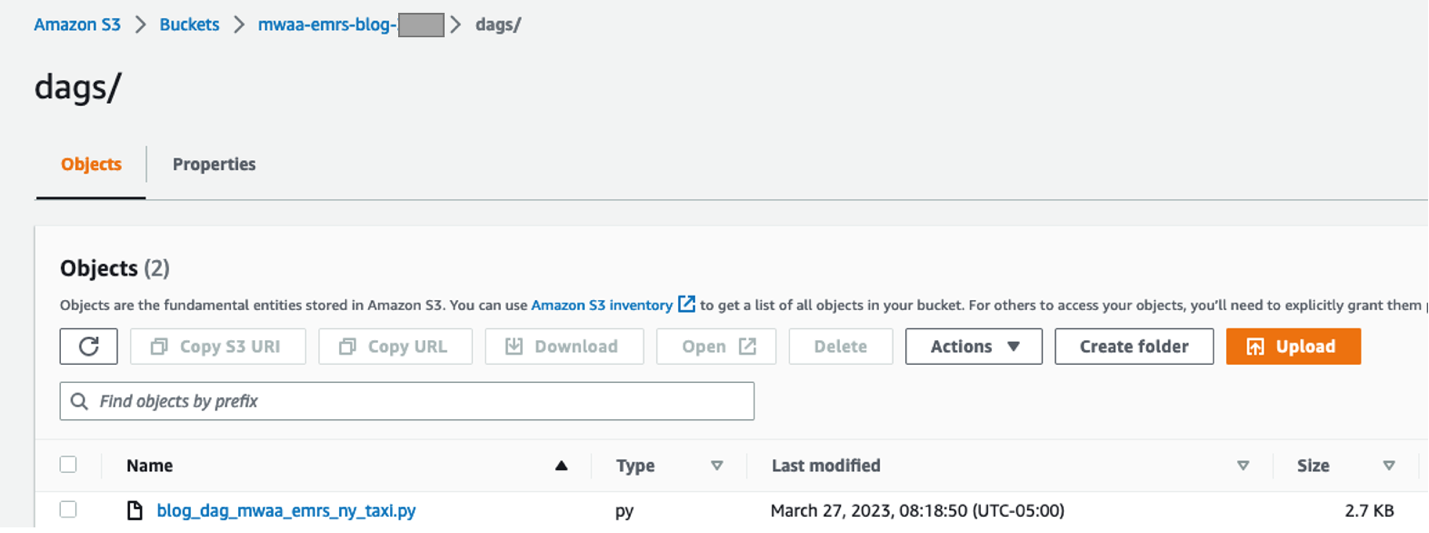
Task: Sort by Last modified column arrow
Action: pos(1243,466)
